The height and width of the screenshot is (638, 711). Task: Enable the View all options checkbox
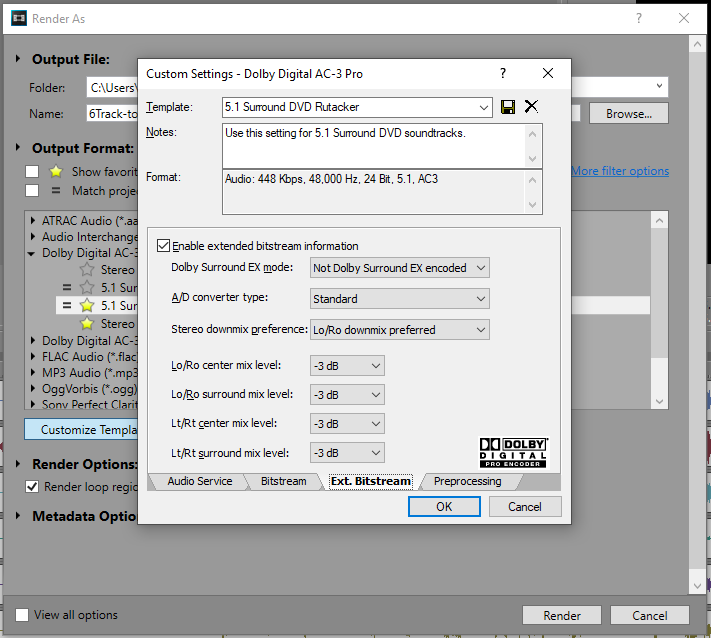tap(22, 615)
